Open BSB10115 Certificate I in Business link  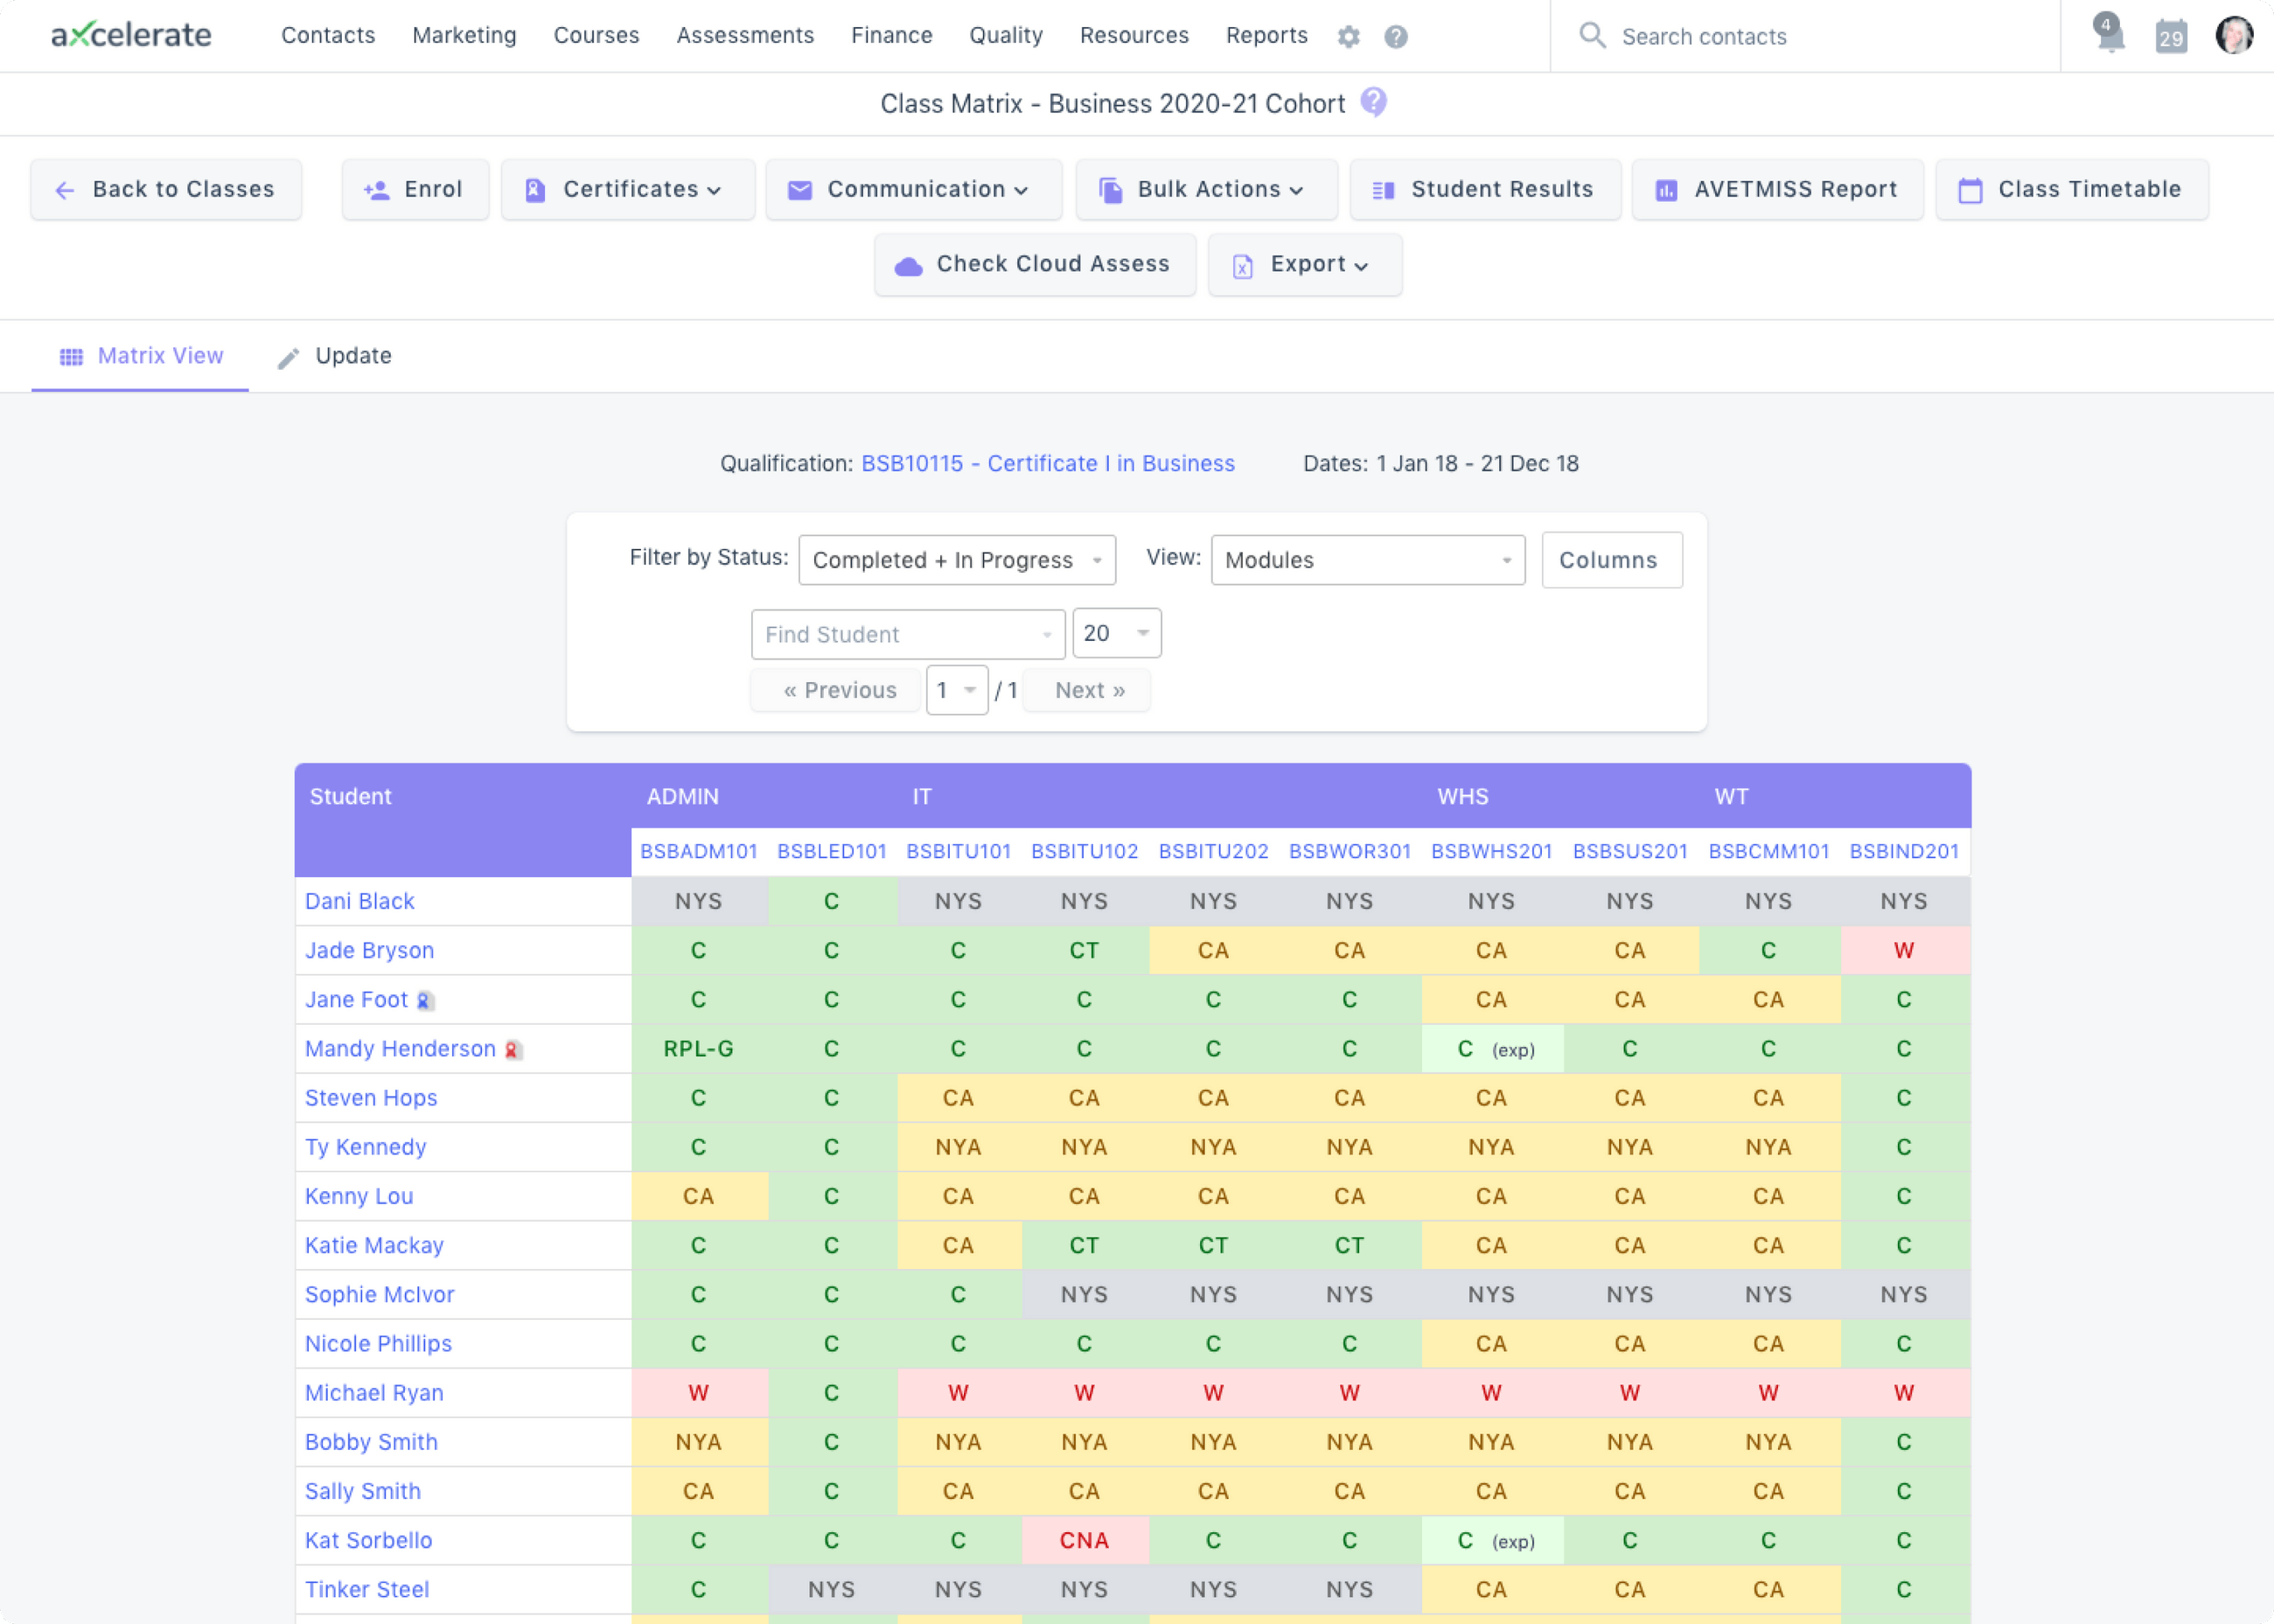(1047, 463)
